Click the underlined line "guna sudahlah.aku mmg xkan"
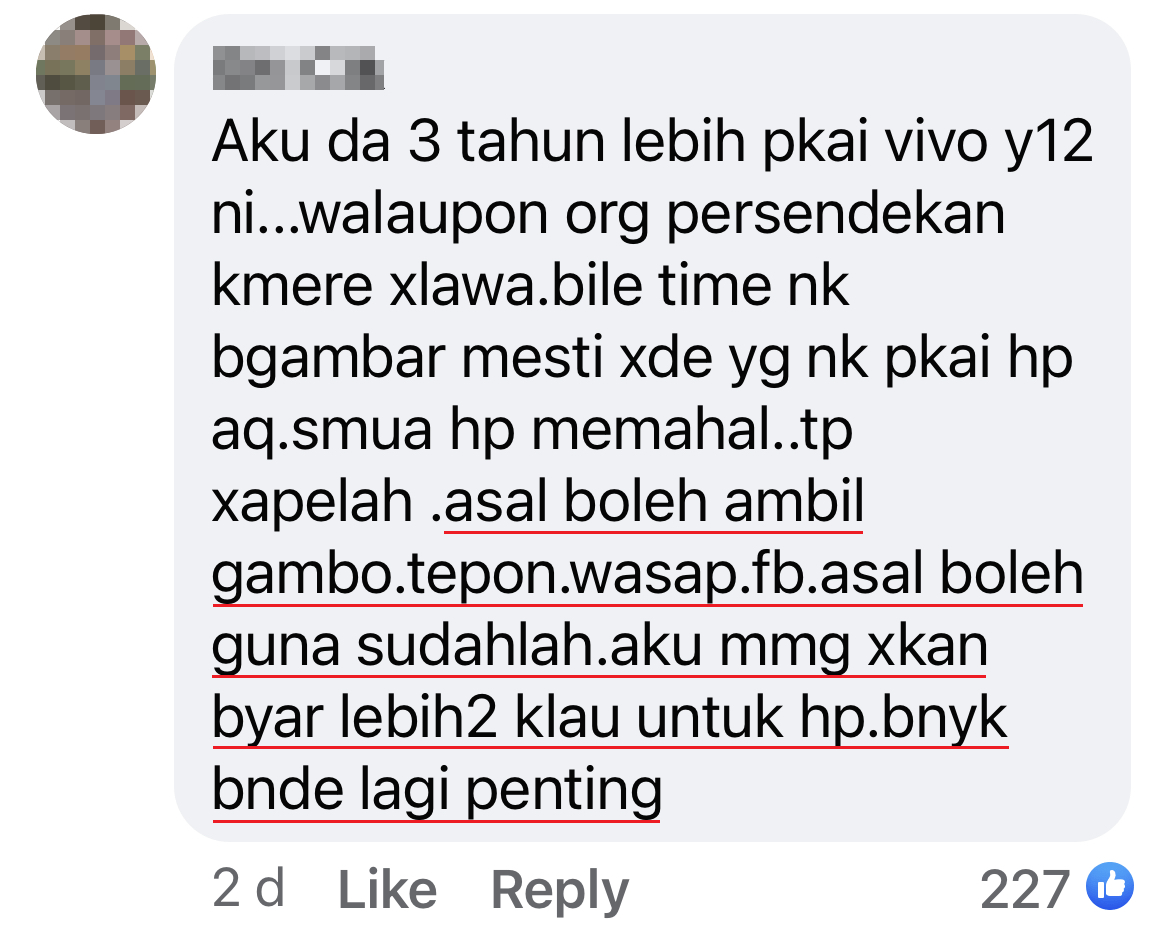The height and width of the screenshot is (929, 1170). click(x=600, y=647)
